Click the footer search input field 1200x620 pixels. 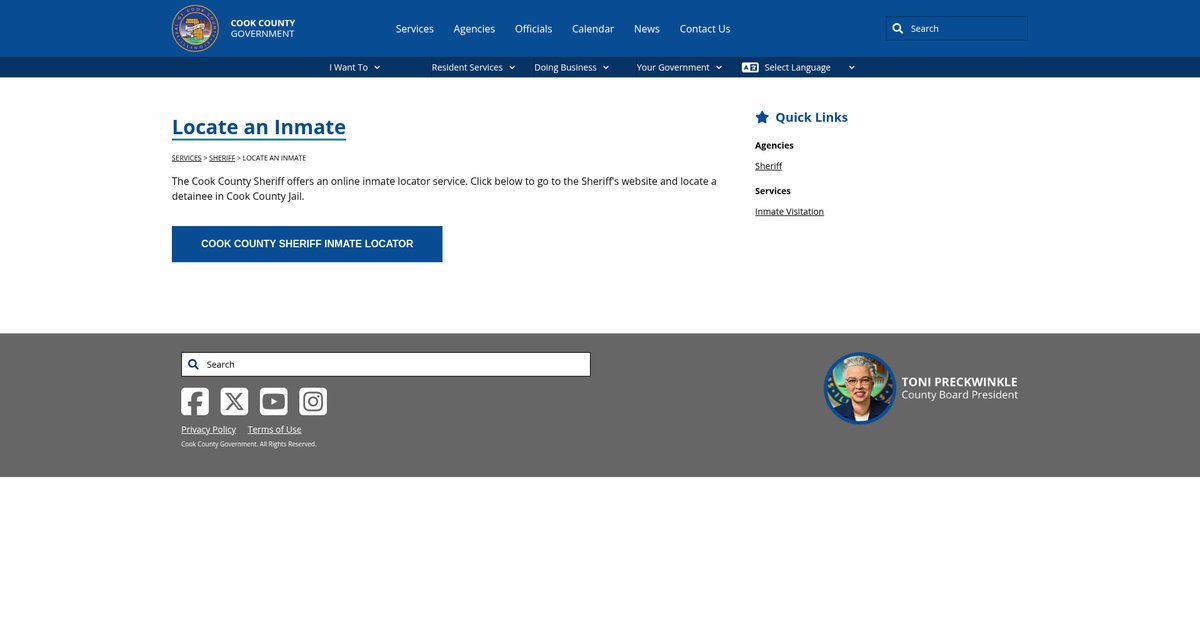coord(395,365)
